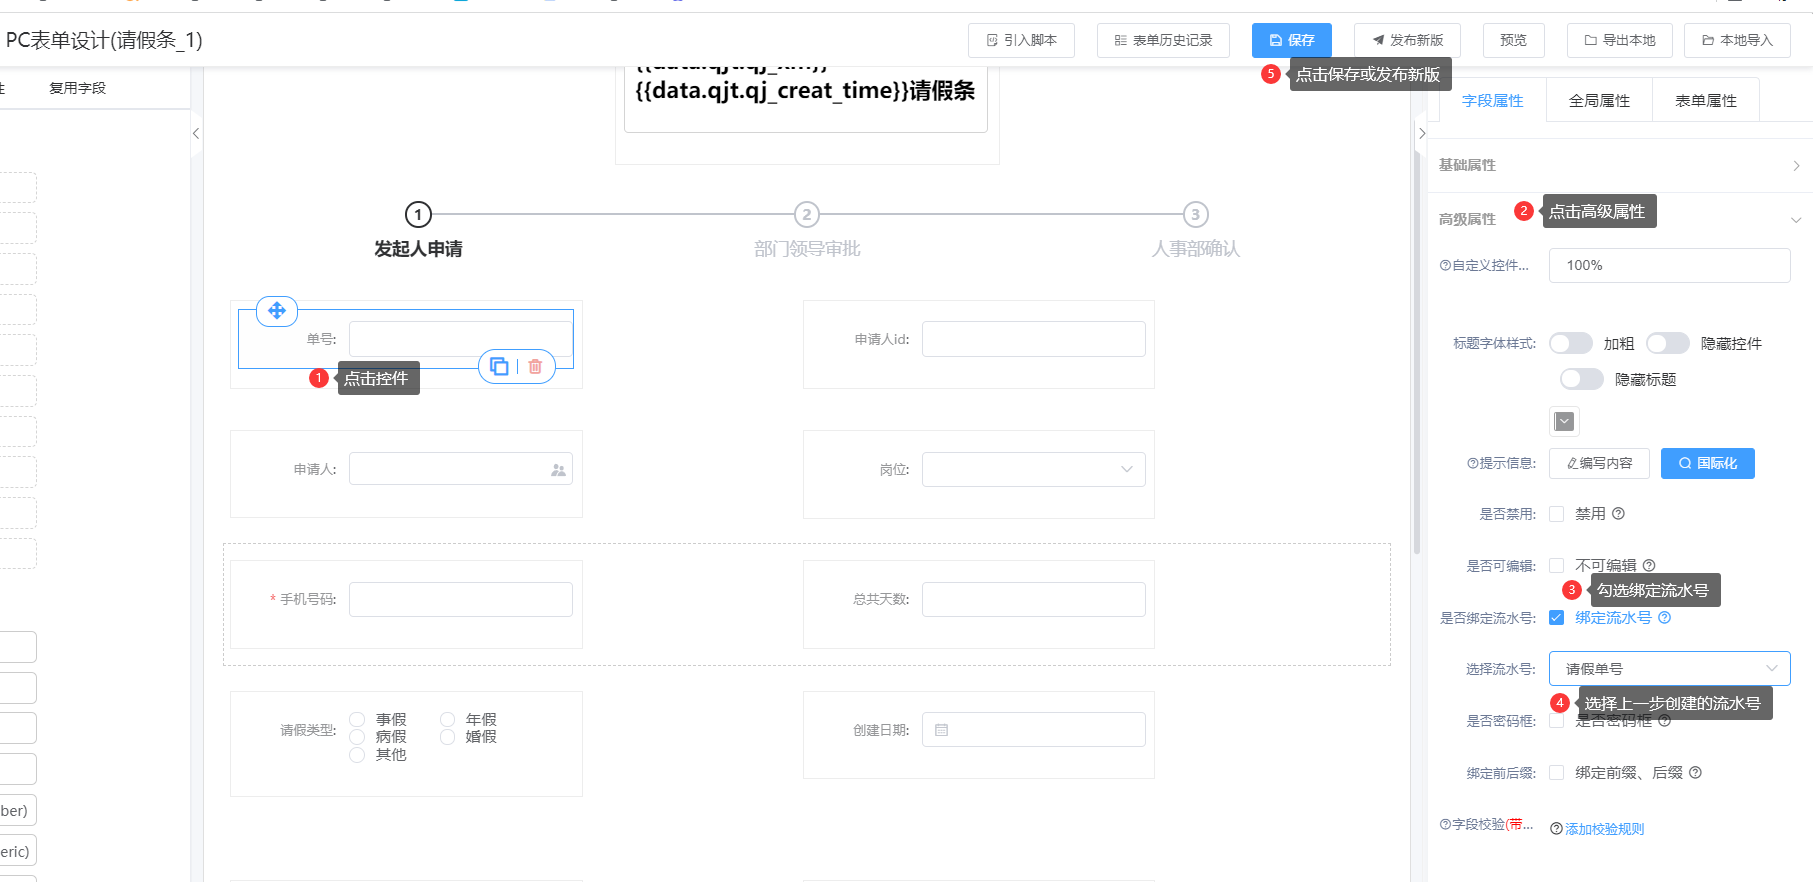Switch to the 字段属性 tab
Screen dimensions: 1813x882
pyautogui.click(x=1492, y=100)
